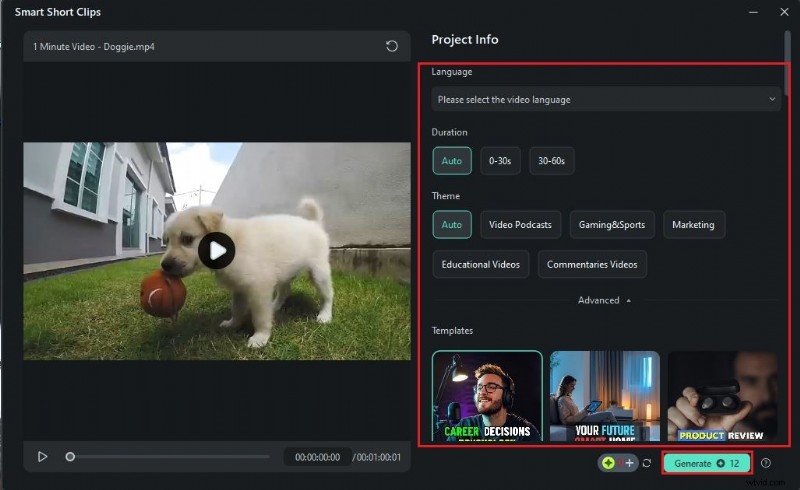Close the Smart Short Clips window
Image resolution: width=800 pixels, height=490 pixels.
[x=781, y=12]
